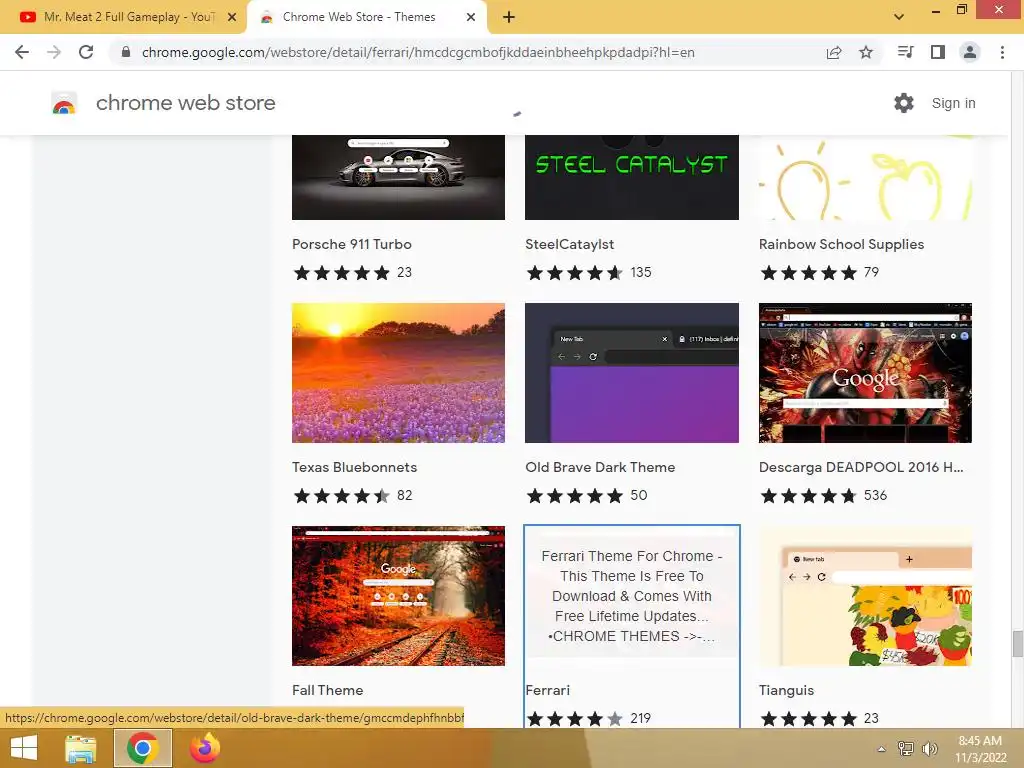The image size is (1024, 768).
Task: Open the Old Brave Dark Theme thumbnail
Action: click(632, 373)
